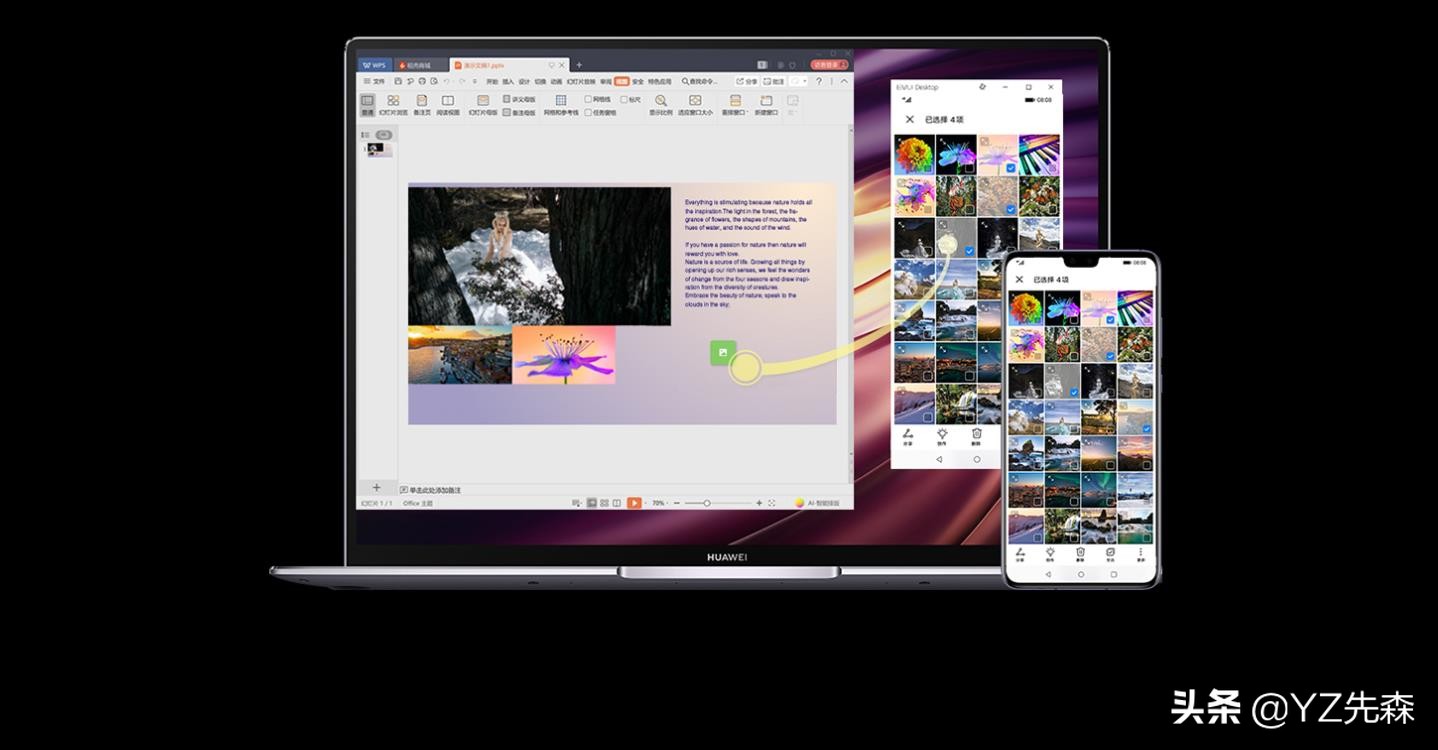Click the zoom out minus button
Viewport: 1438px width, 750px height.
click(x=677, y=503)
